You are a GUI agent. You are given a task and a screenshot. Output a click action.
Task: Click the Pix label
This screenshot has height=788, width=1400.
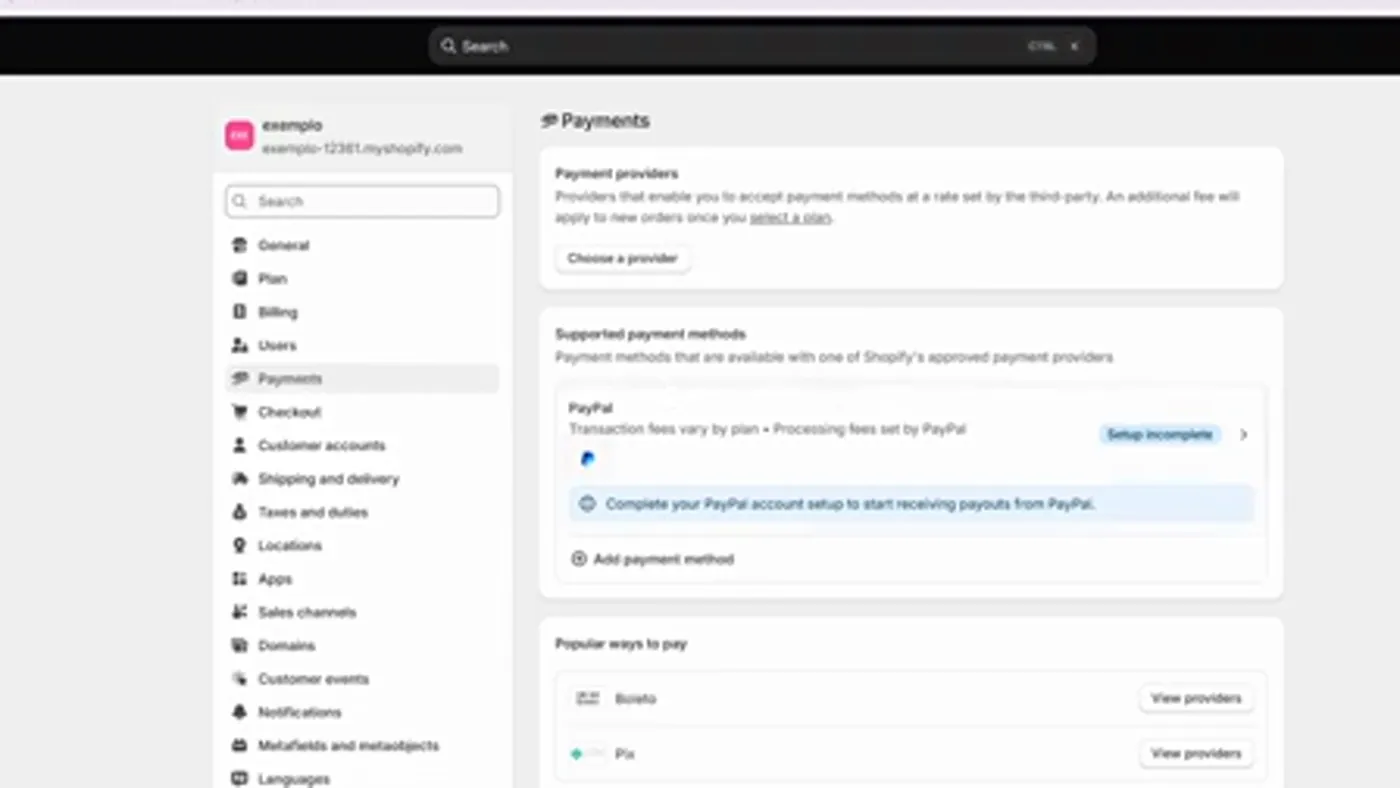tap(625, 754)
